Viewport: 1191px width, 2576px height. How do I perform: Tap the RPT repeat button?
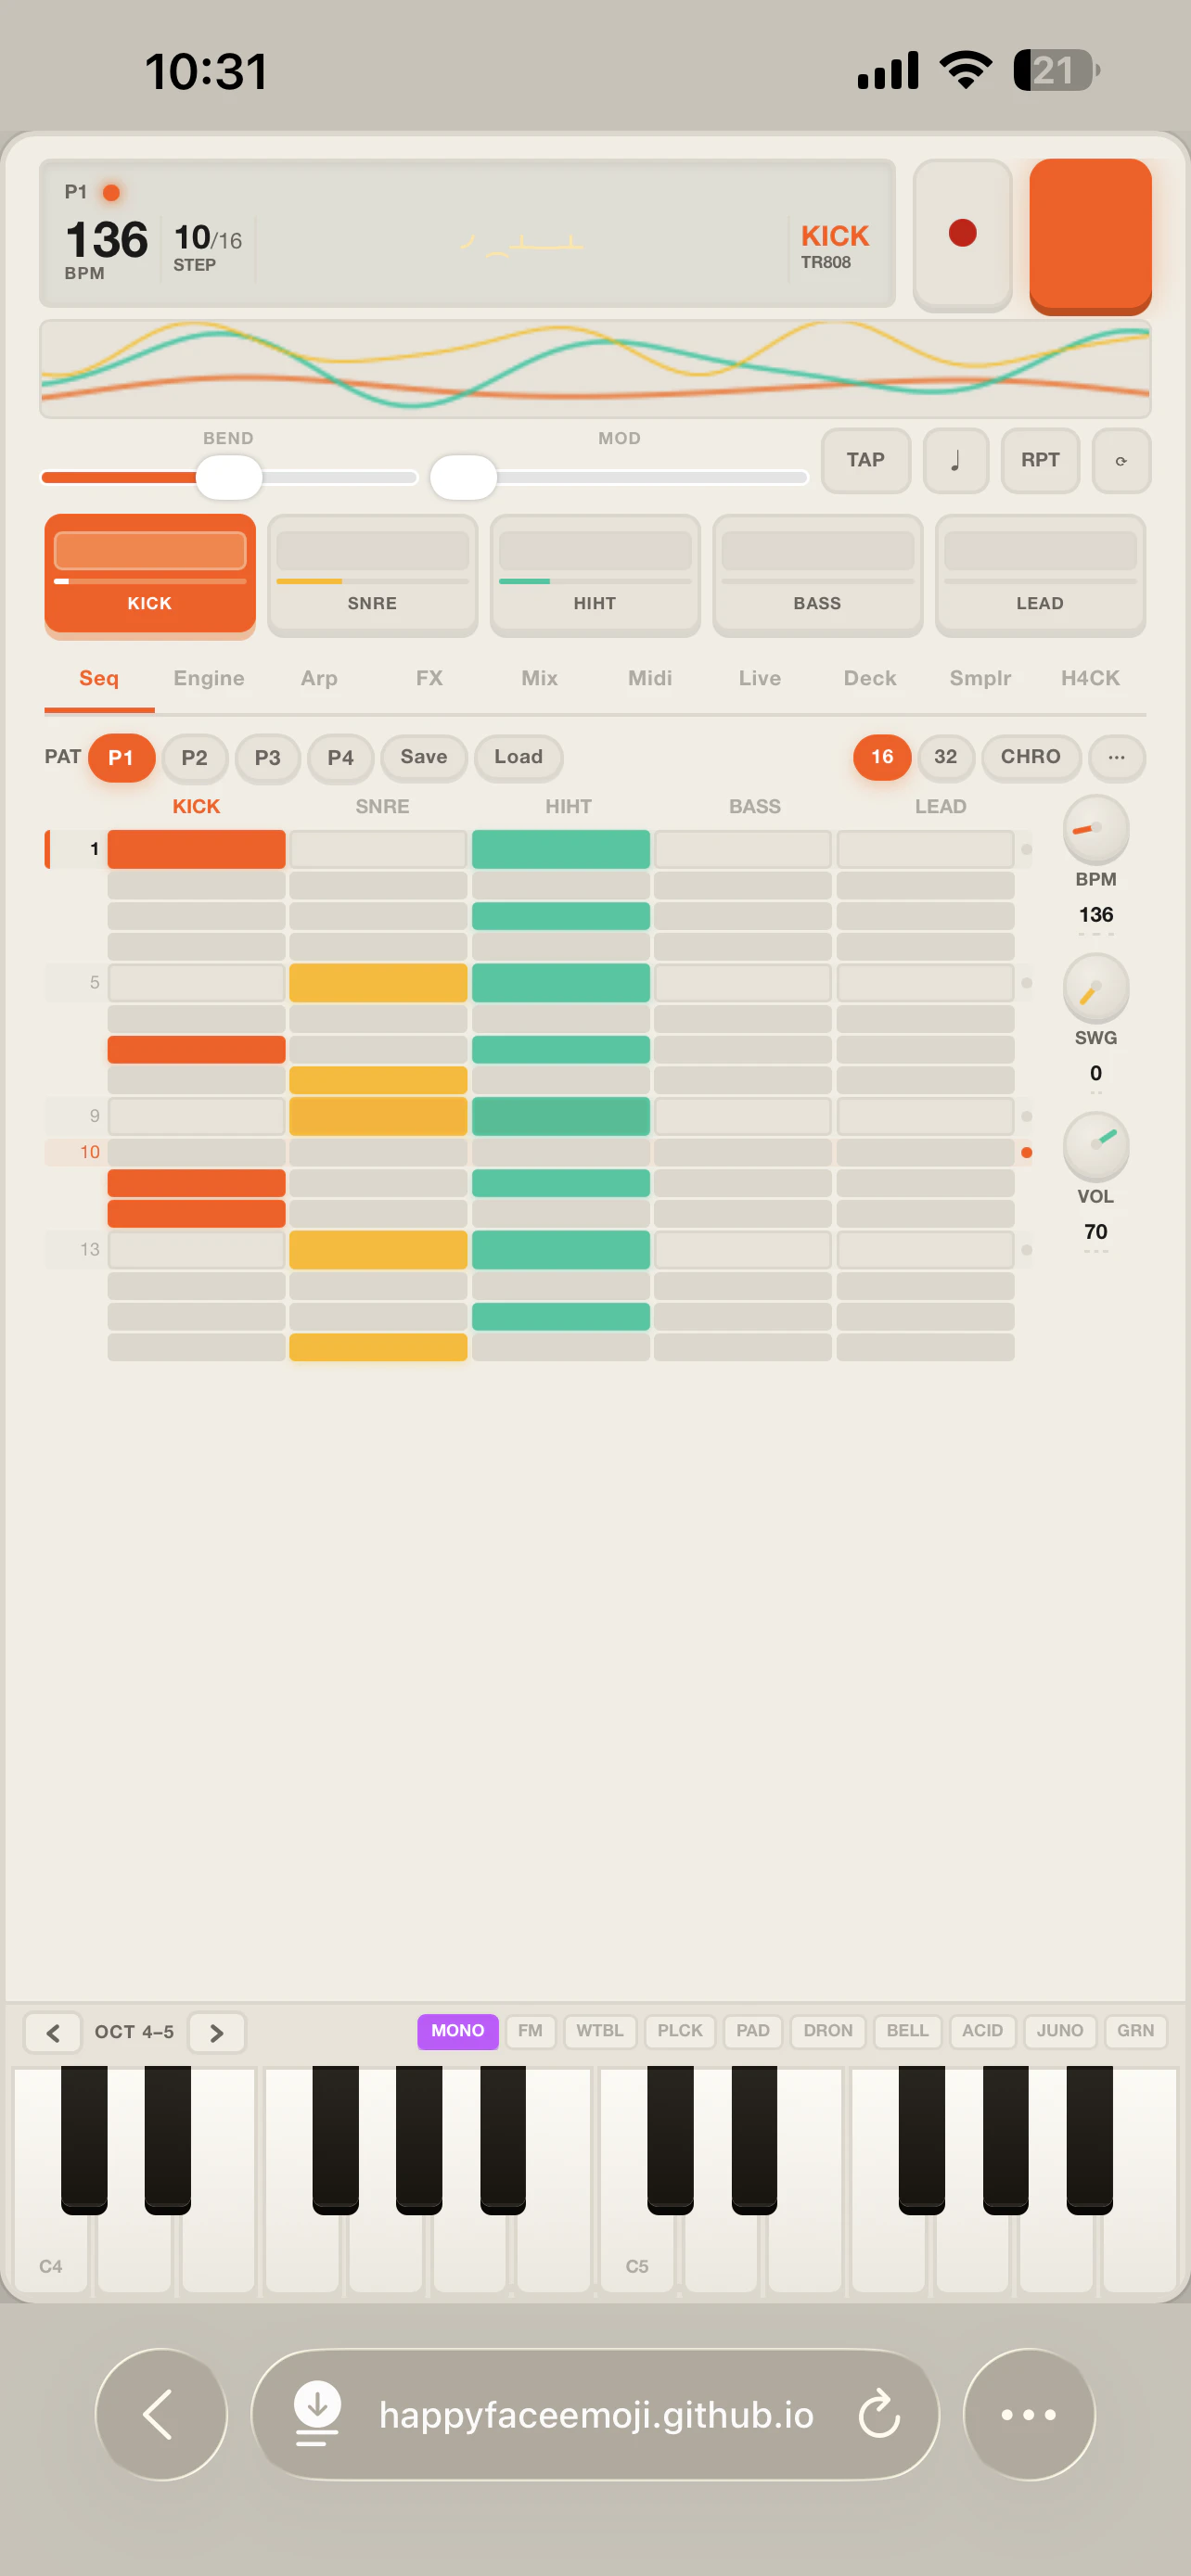click(1040, 460)
